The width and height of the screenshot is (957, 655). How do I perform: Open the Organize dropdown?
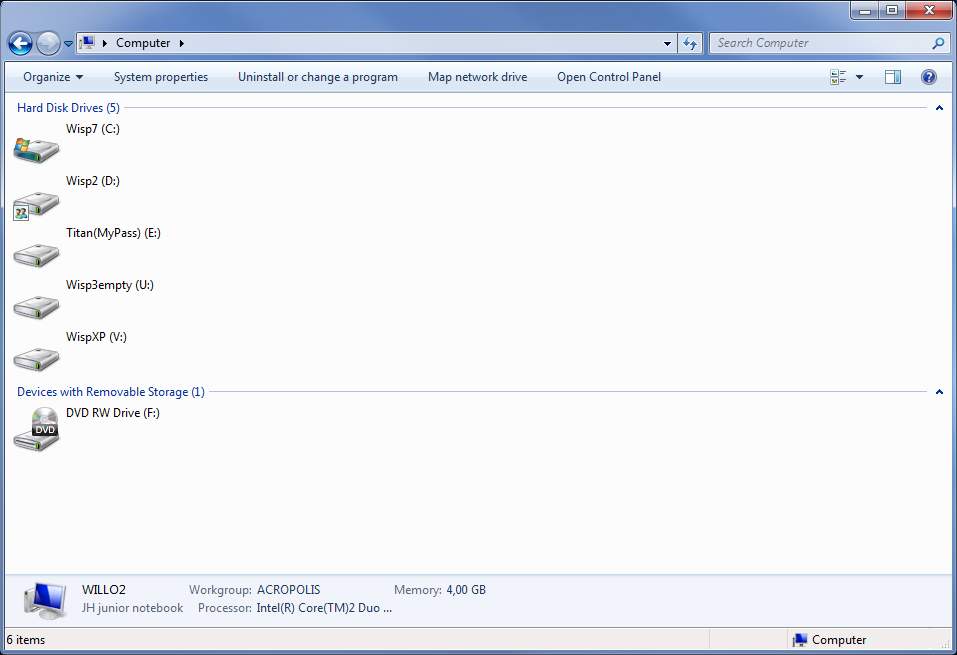[51, 77]
